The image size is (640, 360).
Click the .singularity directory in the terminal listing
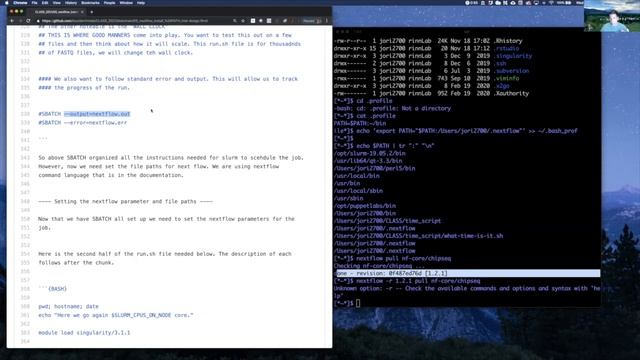(x=512, y=56)
